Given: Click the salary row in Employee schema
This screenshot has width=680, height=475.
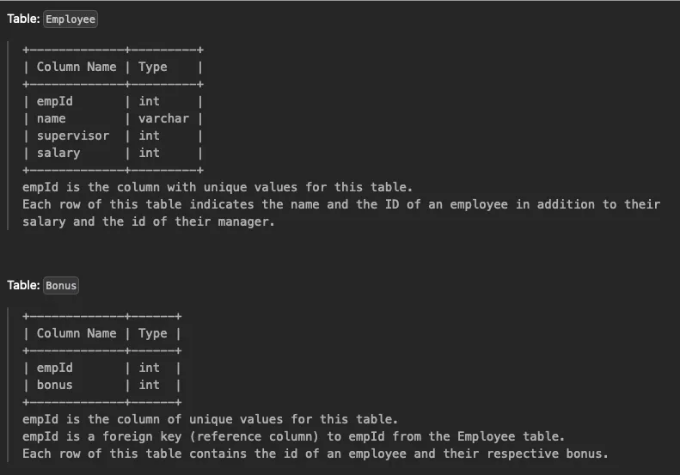Looking at the screenshot, I should coord(113,153).
